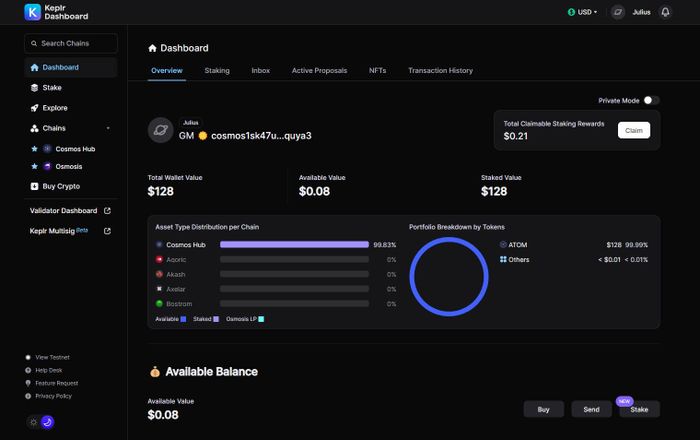
Task: Click the Feature Request lightbulb icon
Action: click(28, 383)
